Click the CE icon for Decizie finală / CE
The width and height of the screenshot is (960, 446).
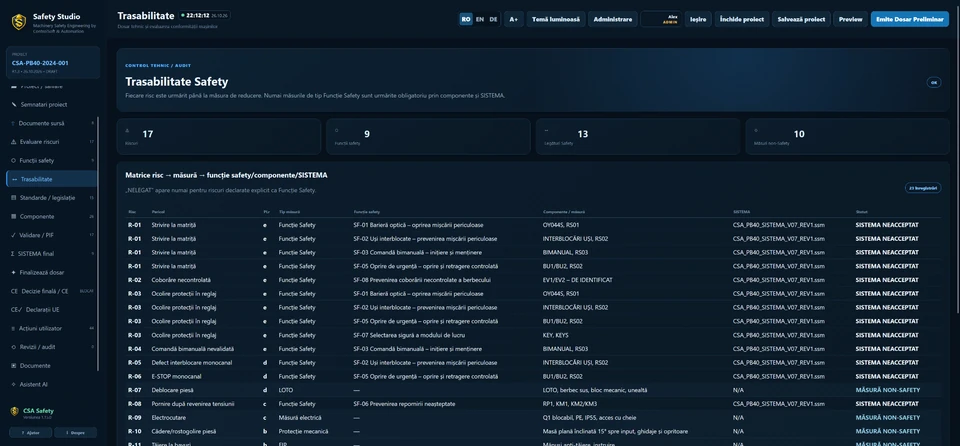coord(14,291)
